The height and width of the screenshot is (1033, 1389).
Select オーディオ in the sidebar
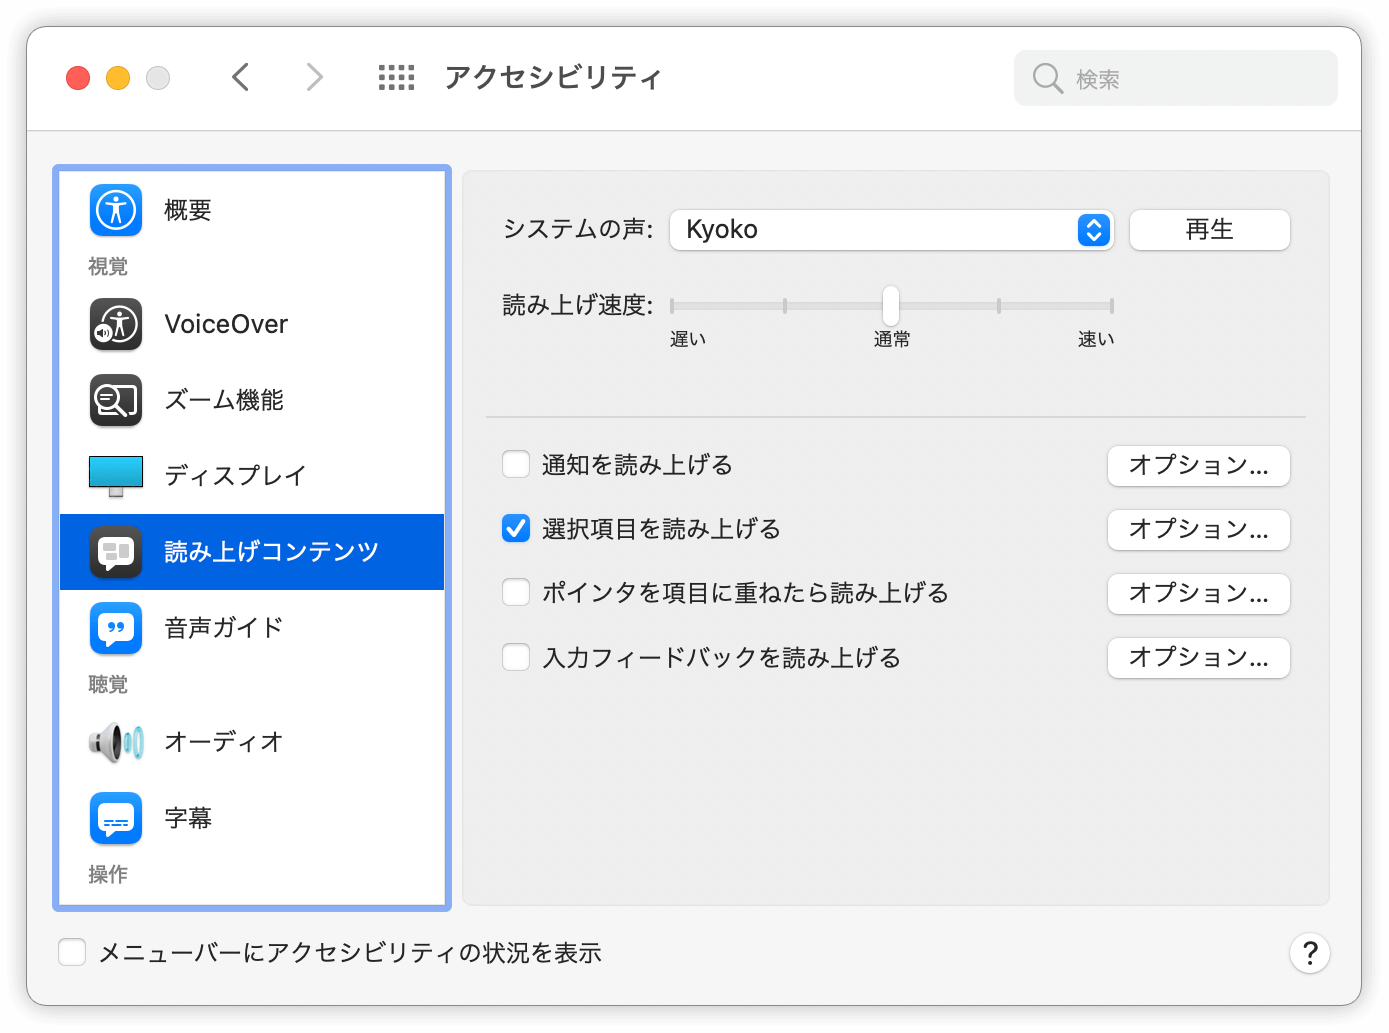(252, 742)
